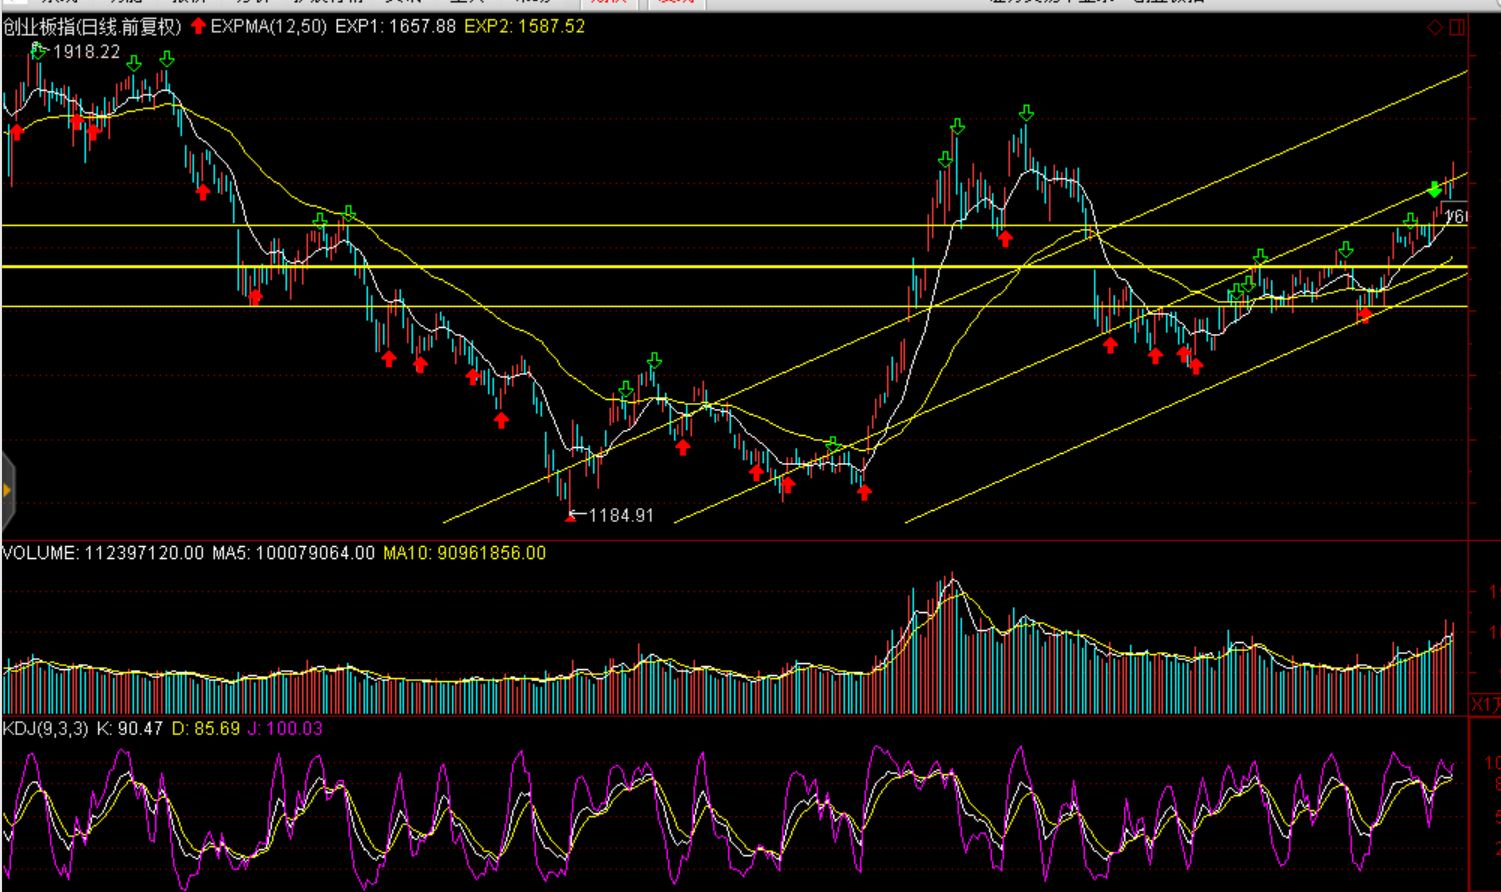This screenshot has width=1501, height=892.
Task: Click the 创业板指(日线.前复权) chart title
Action: [x=92, y=27]
